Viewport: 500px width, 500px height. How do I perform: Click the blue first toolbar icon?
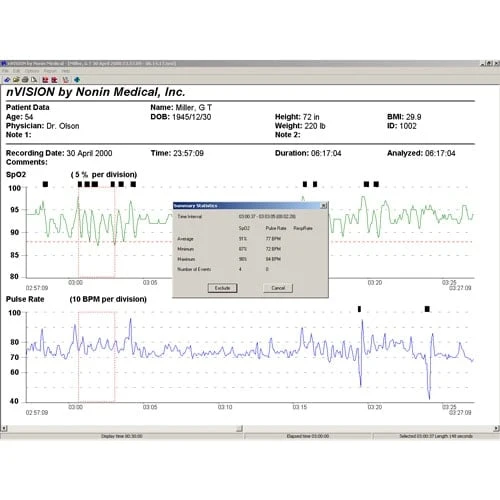tap(7, 80)
